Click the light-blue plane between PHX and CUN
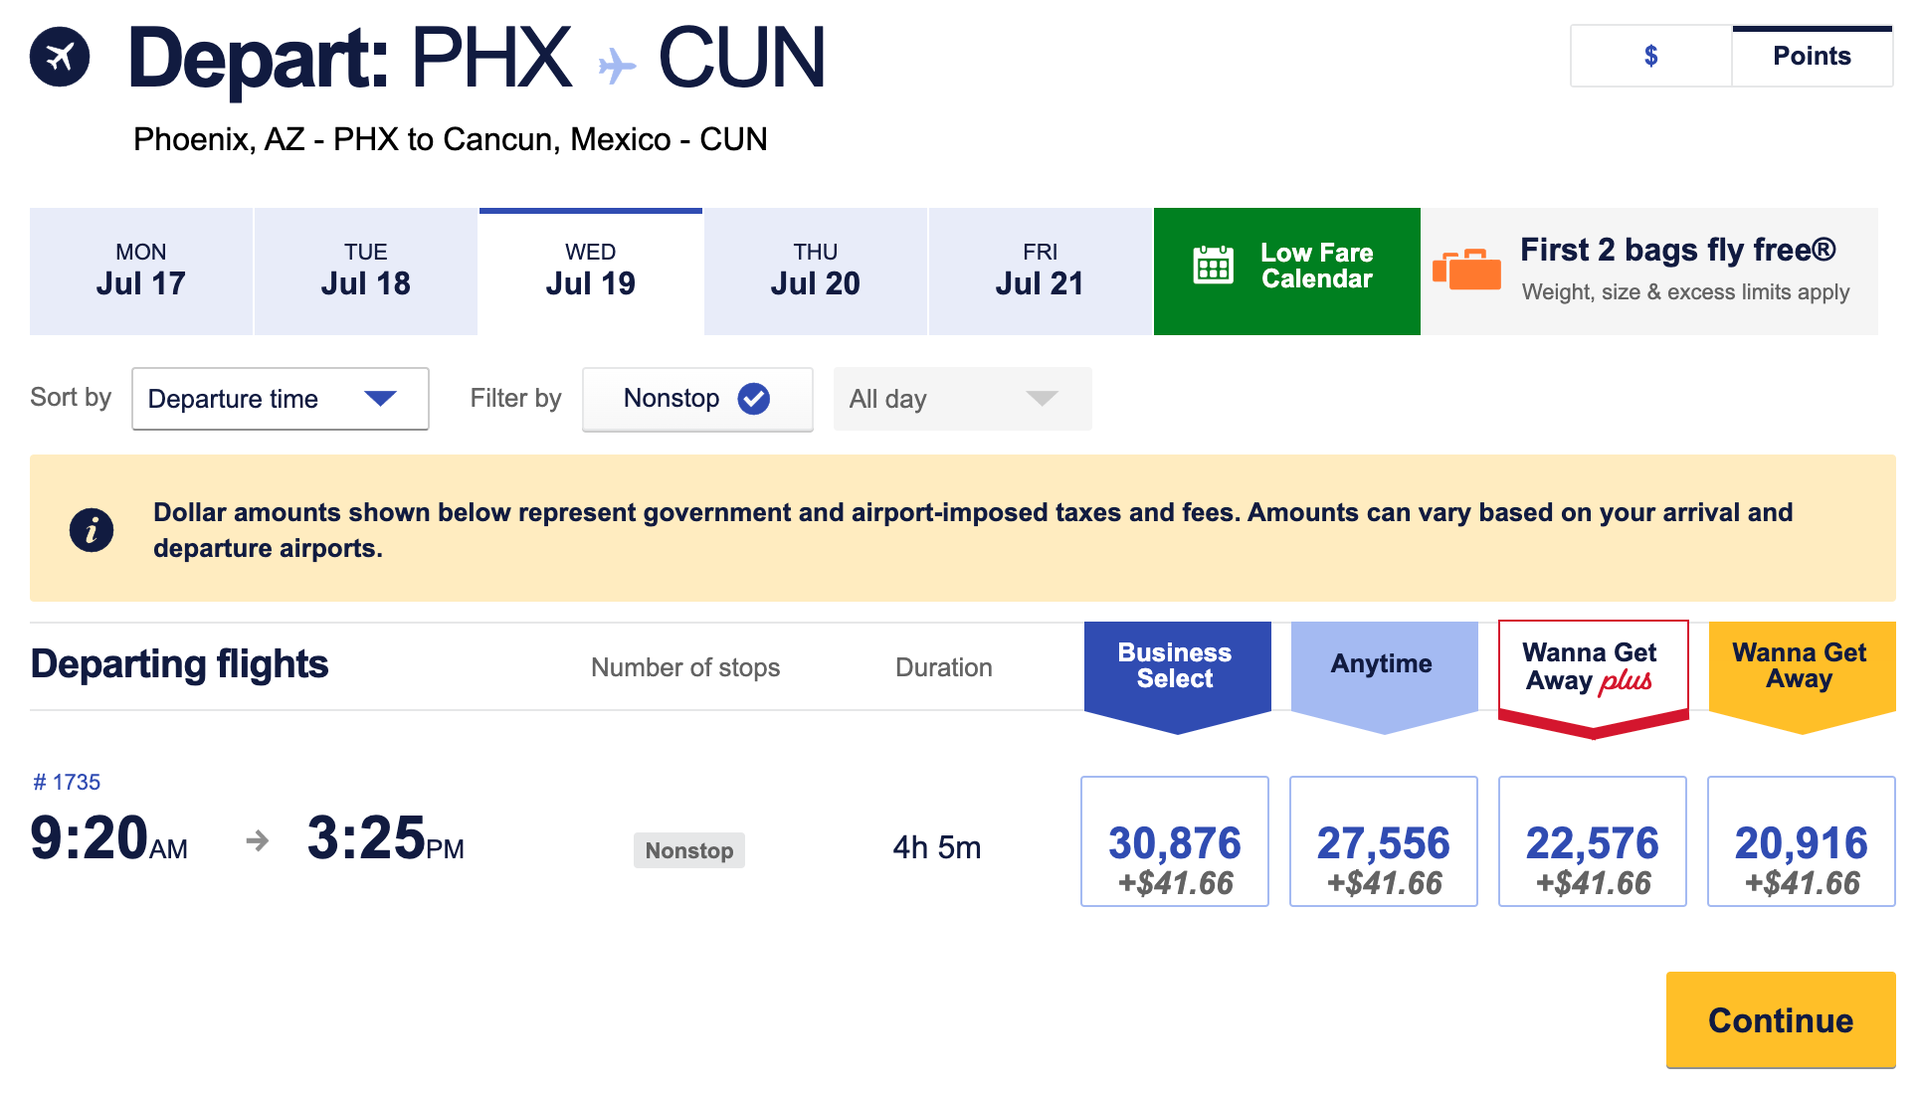The width and height of the screenshot is (1920, 1094). (x=616, y=67)
